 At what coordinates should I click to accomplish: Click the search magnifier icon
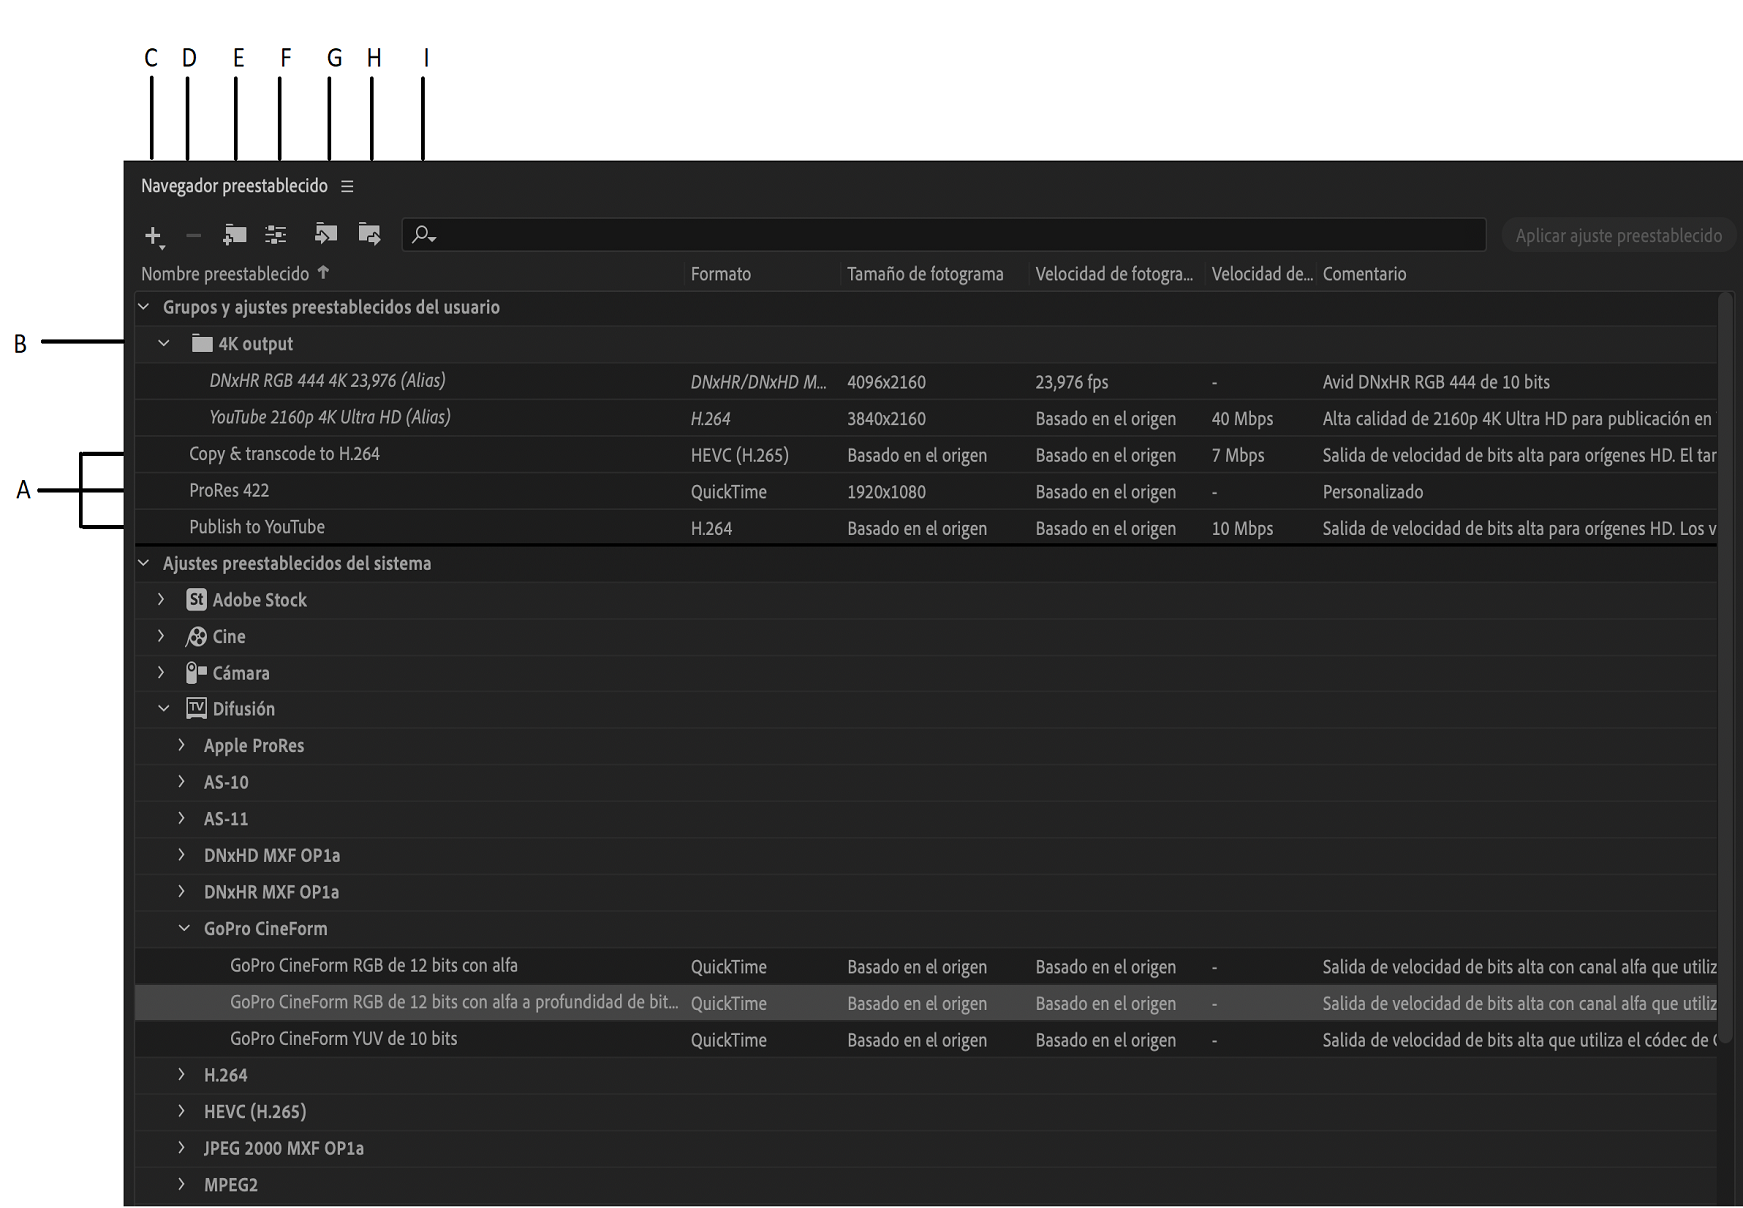click(x=423, y=235)
